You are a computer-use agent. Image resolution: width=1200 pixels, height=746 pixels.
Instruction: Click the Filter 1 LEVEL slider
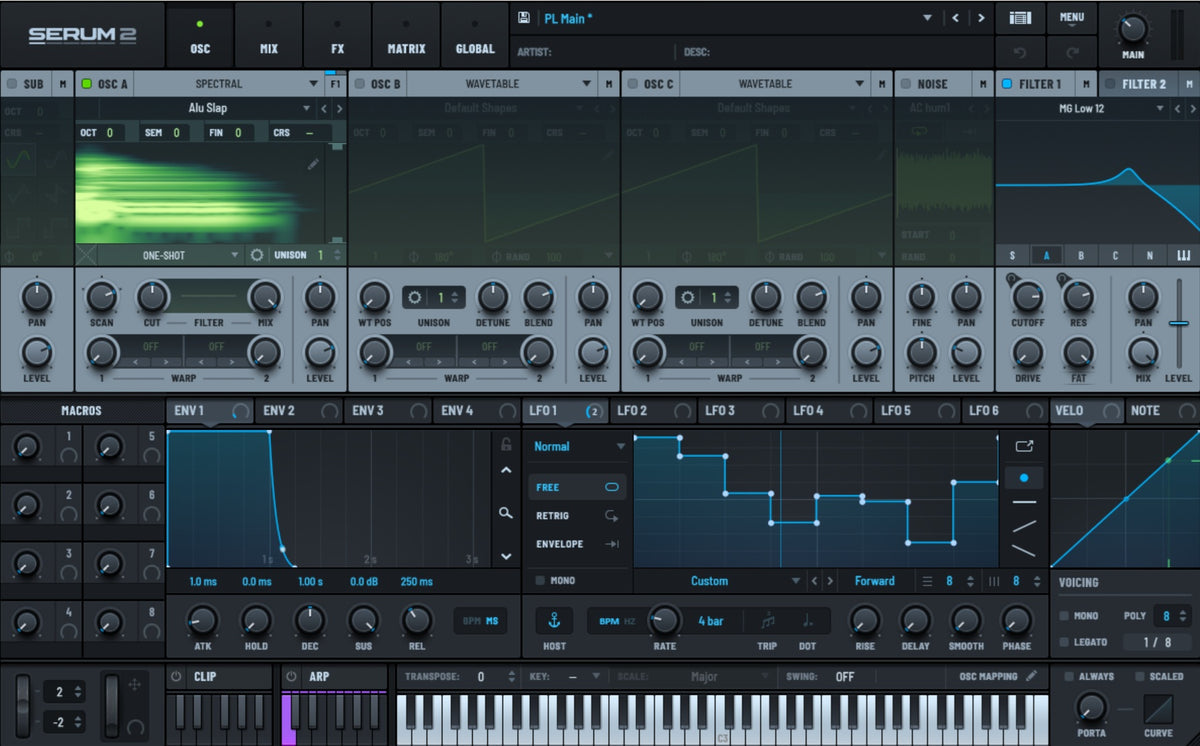(1179, 324)
